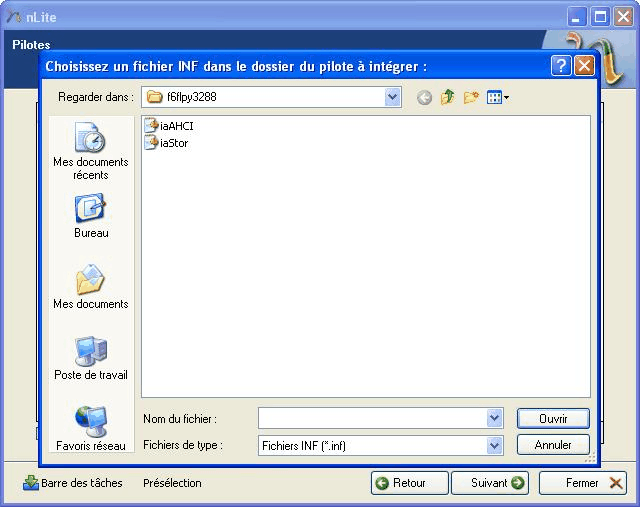Open Bureau in places bar
Viewport: 640px width, 507px height.
pos(91,216)
